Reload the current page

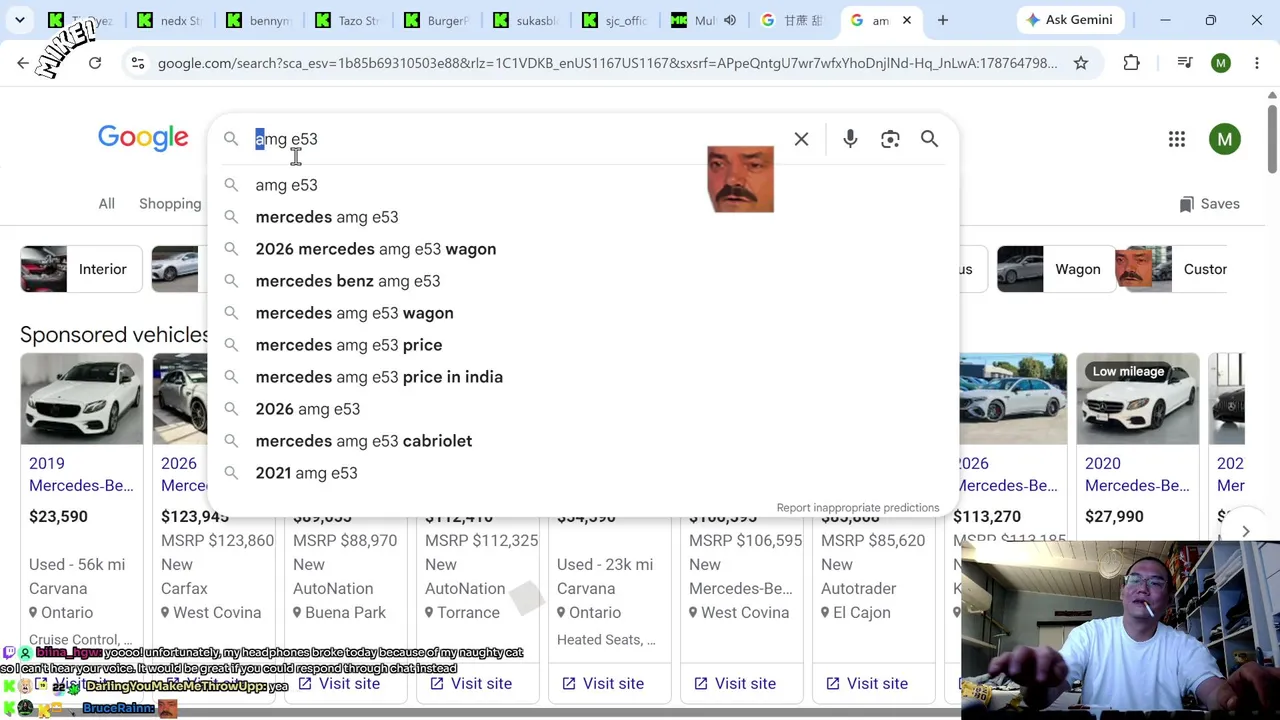click(x=95, y=63)
